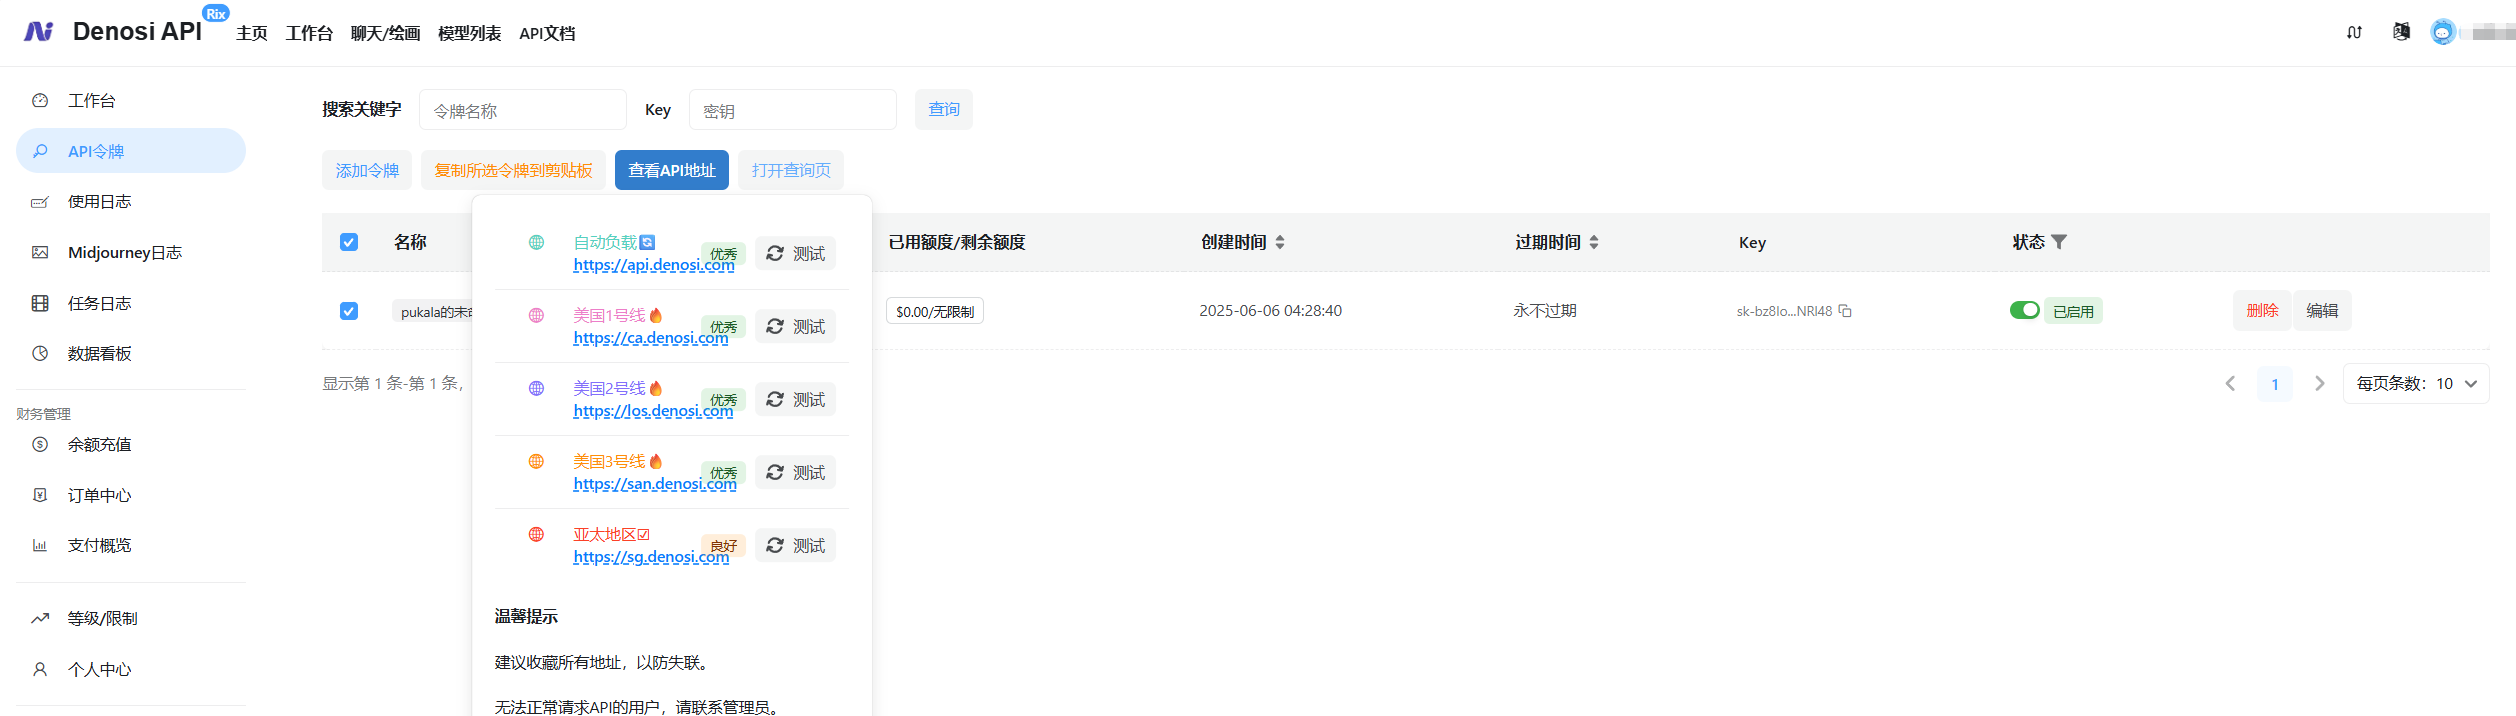Open 主页 in top navigation
The width and height of the screenshot is (2516, 716).
coord(252,33)
